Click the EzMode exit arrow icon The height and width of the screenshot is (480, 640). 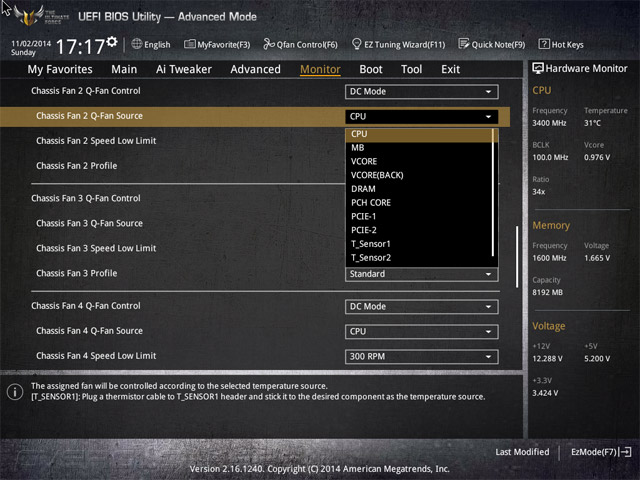click(625, 452)
